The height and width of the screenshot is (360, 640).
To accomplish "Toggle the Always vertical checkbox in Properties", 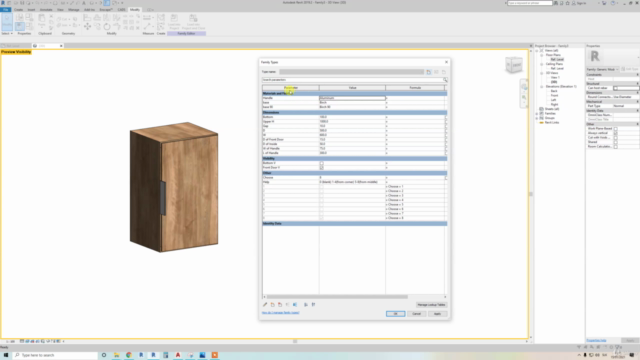I will 616,133.
